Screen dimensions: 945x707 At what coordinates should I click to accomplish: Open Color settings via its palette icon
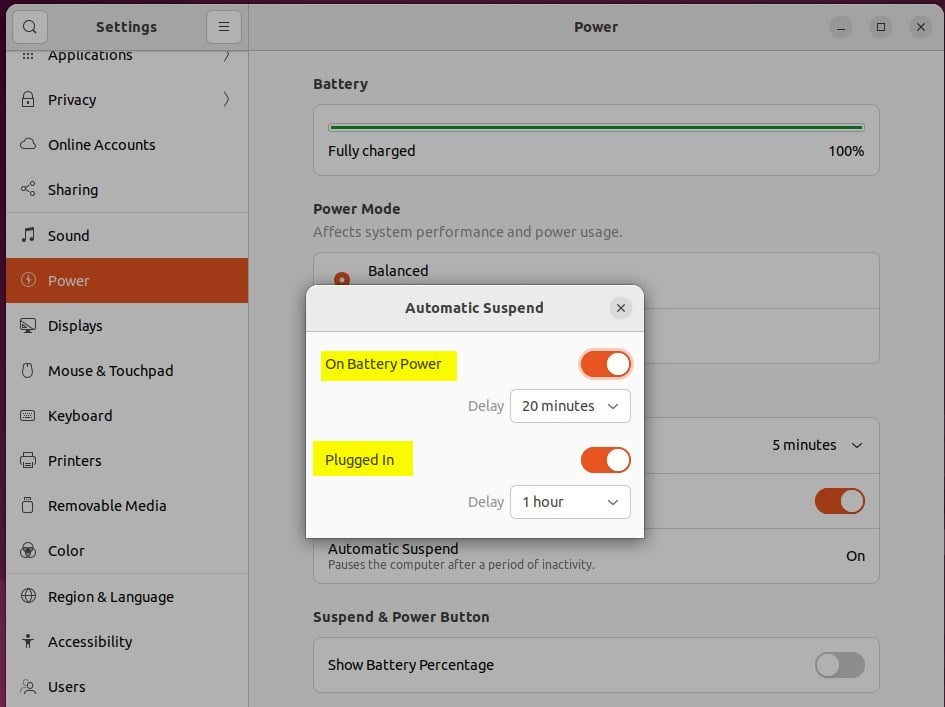(x=29, y=550)
